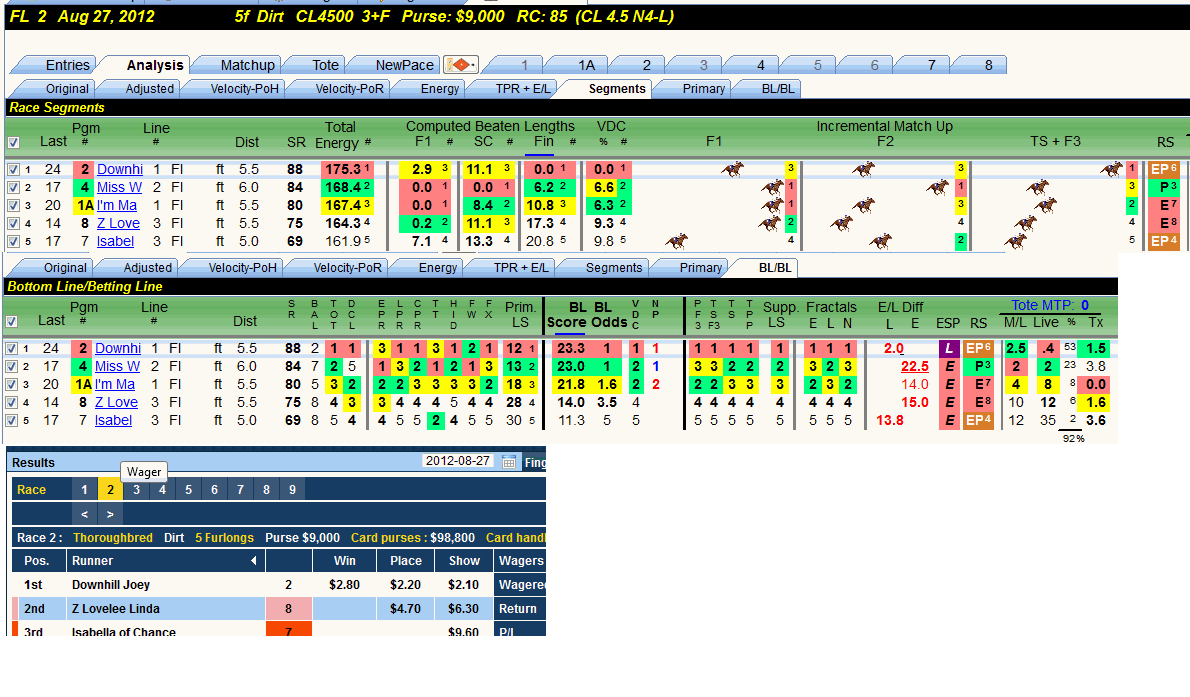Click Isabel's horse marker in the F2 column
This screenshot has height=697, width=1190.
pos(880,241)
